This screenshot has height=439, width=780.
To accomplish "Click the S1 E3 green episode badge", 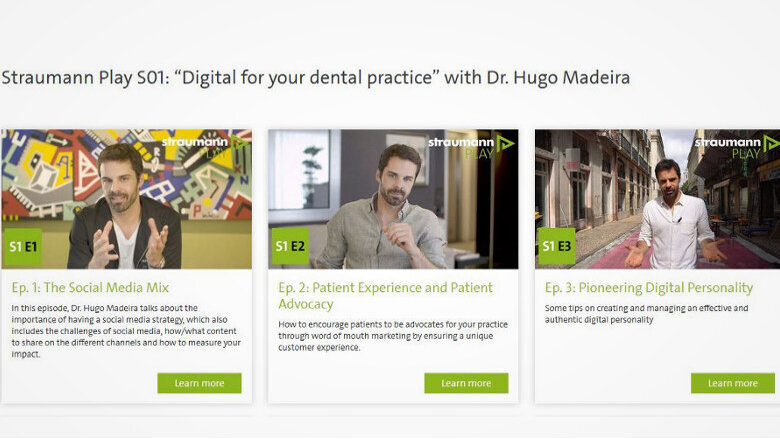I will coord(556,246).
